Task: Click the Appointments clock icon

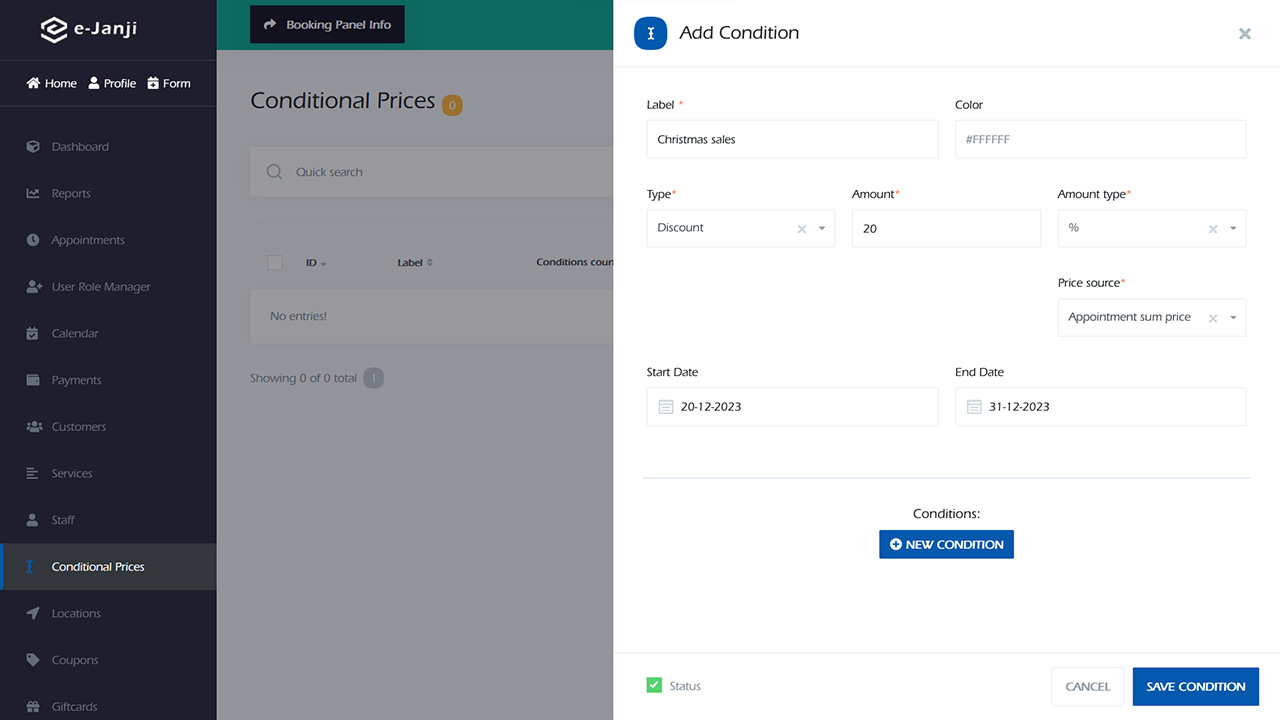Action: click(33, 240)
